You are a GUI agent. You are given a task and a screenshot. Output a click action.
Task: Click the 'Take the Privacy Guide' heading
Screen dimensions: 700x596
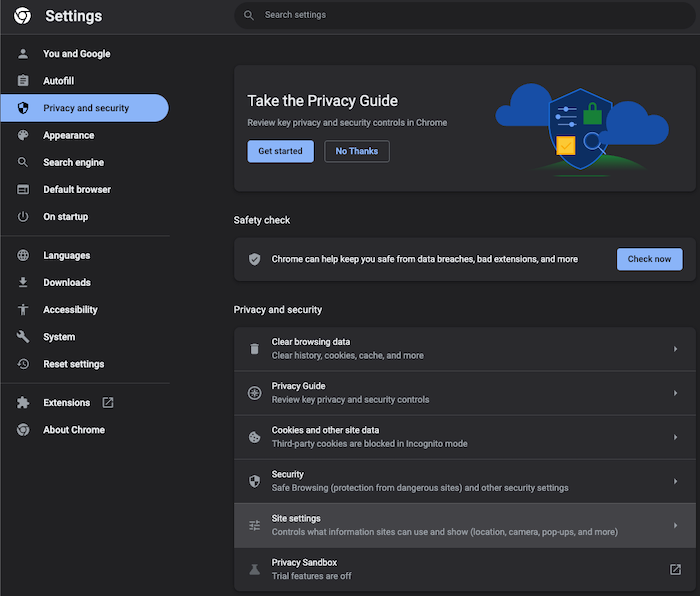click(322, 101)
